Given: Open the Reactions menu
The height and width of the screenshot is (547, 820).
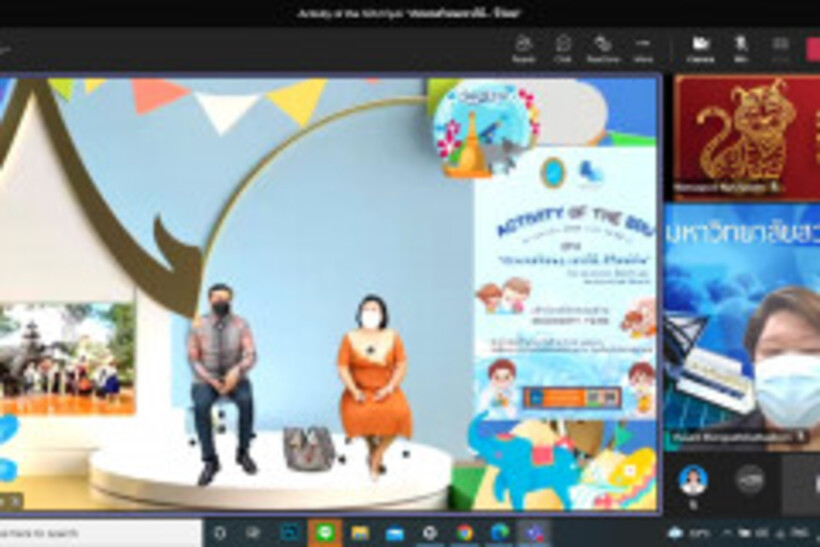Looking at the screenshot, I should pos(602,48).
